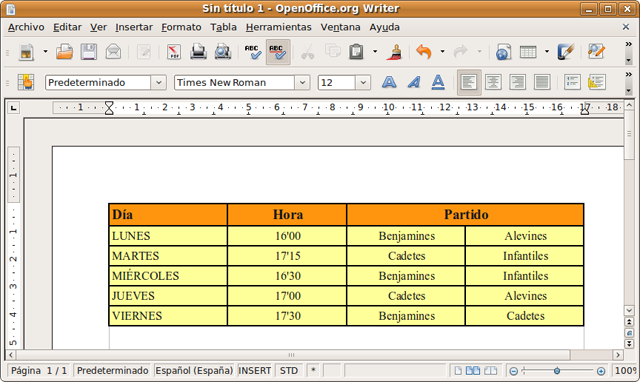Open the Styles and Formatting icon

click(26, 82)
